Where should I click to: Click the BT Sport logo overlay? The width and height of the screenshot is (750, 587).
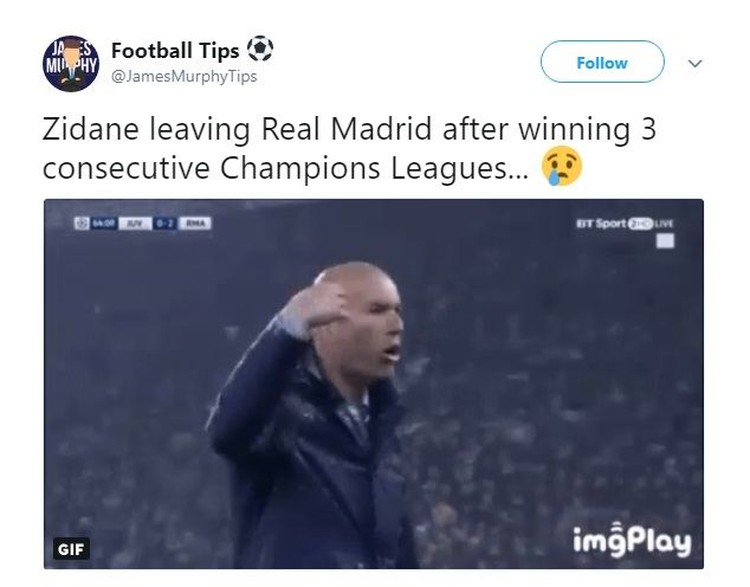pyautogui.click(x=614, y=223)
